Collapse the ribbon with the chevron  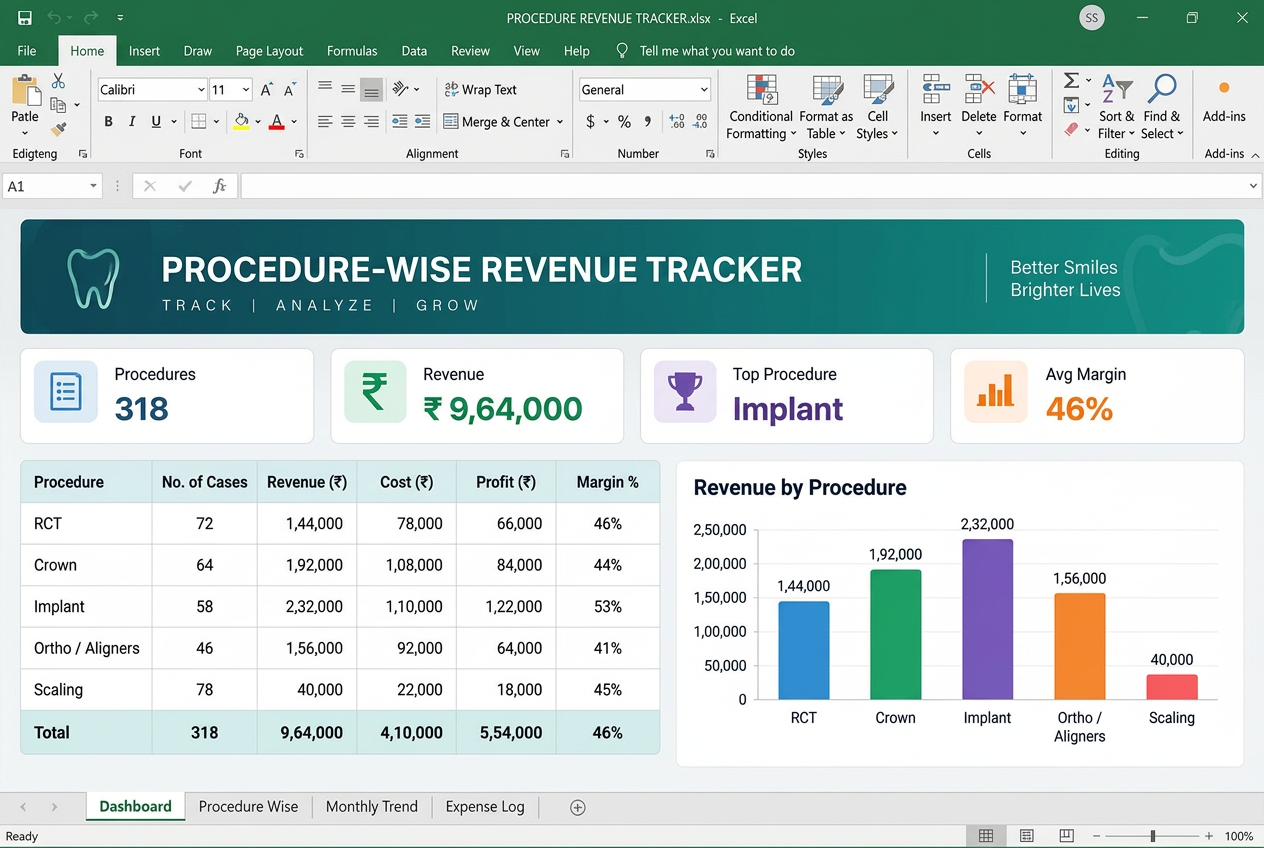pyautogui.click(x=1256, y=155)
